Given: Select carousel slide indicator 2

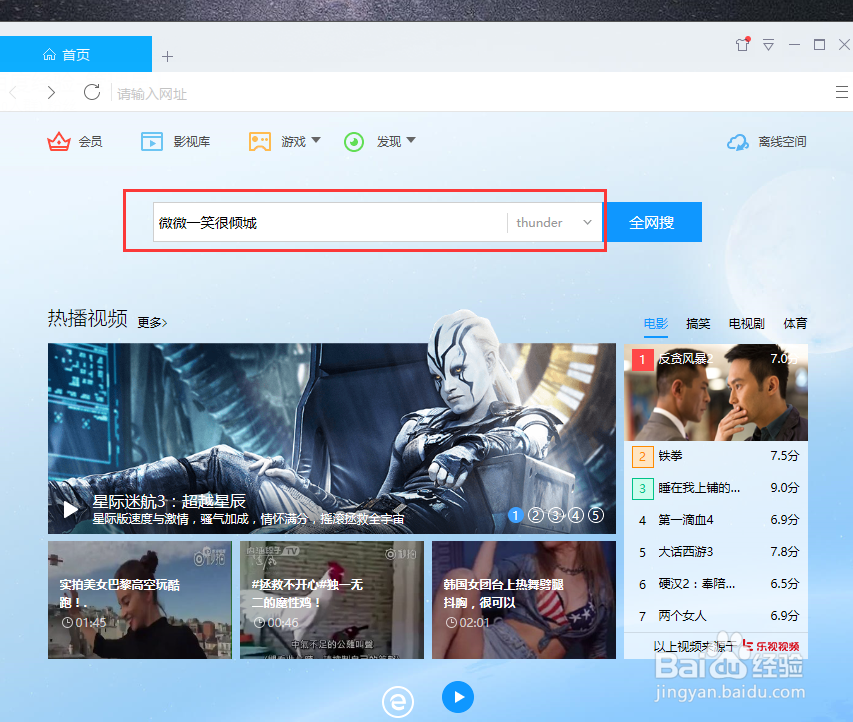Looking at the screenshot, I should point(536,515).
